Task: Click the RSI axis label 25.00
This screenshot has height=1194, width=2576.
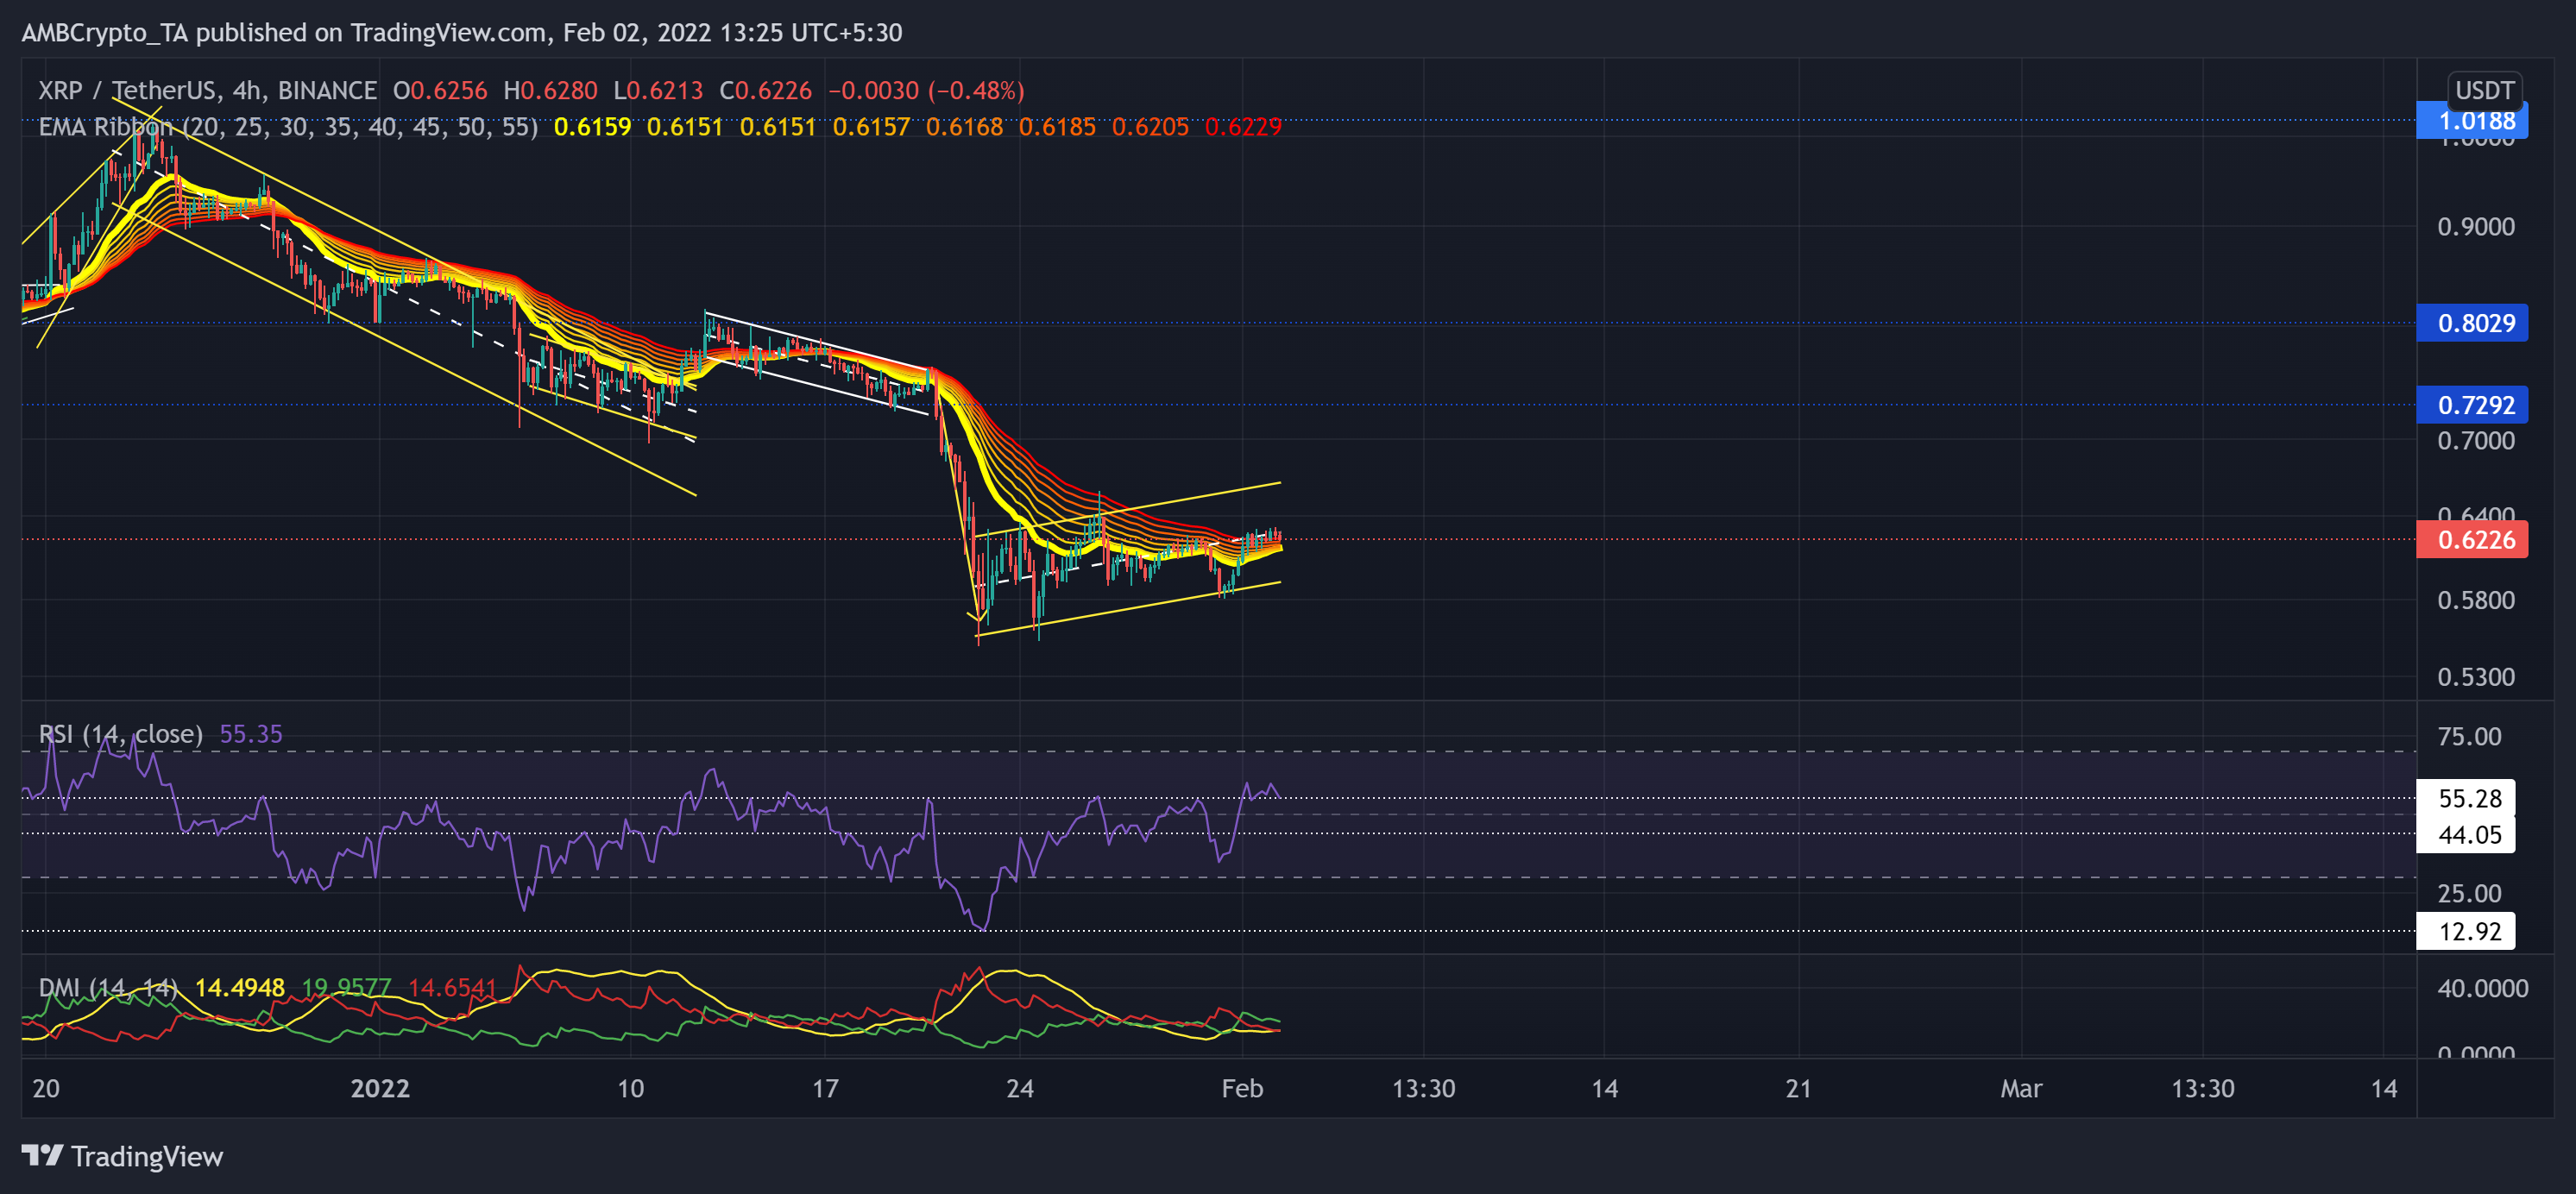Action: click(x=2469, y=894)
